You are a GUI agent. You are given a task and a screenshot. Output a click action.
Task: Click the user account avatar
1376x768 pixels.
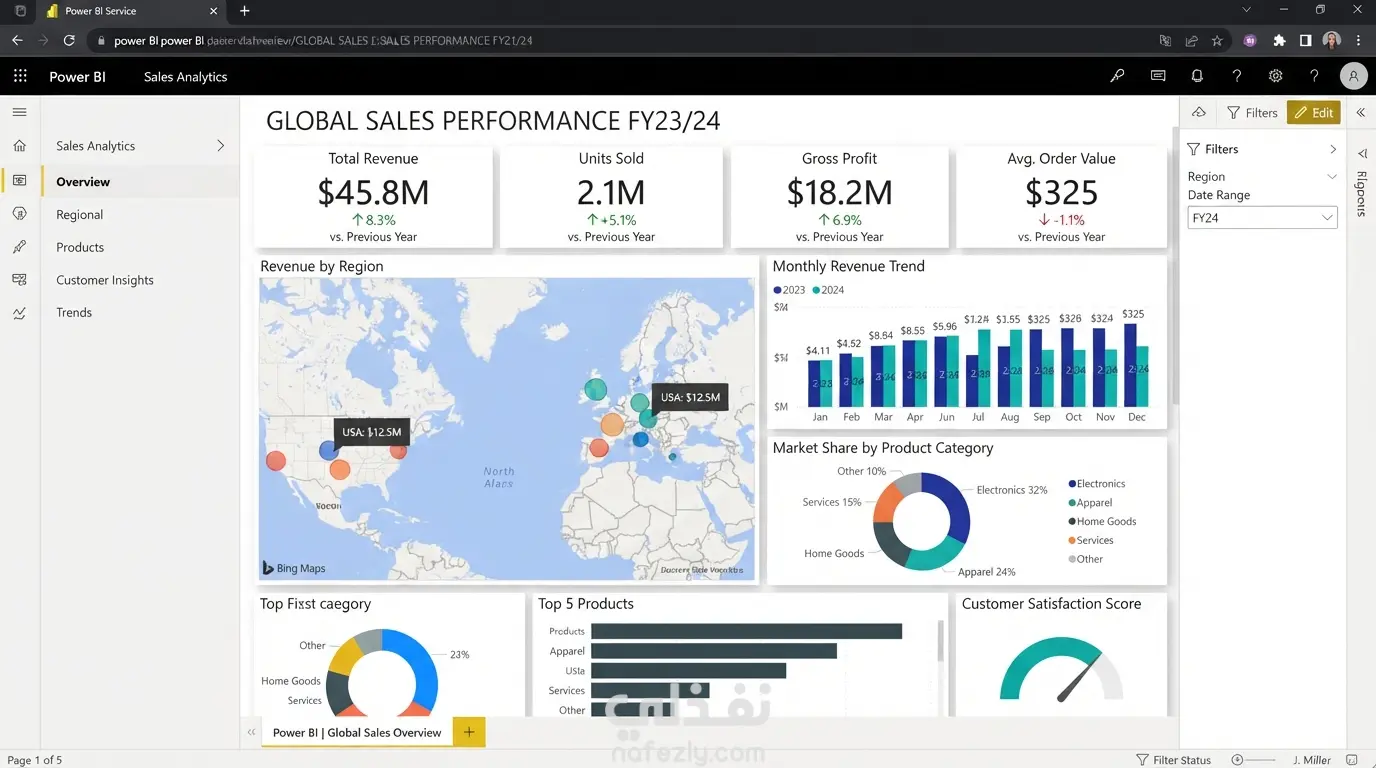click(1353, 76)
